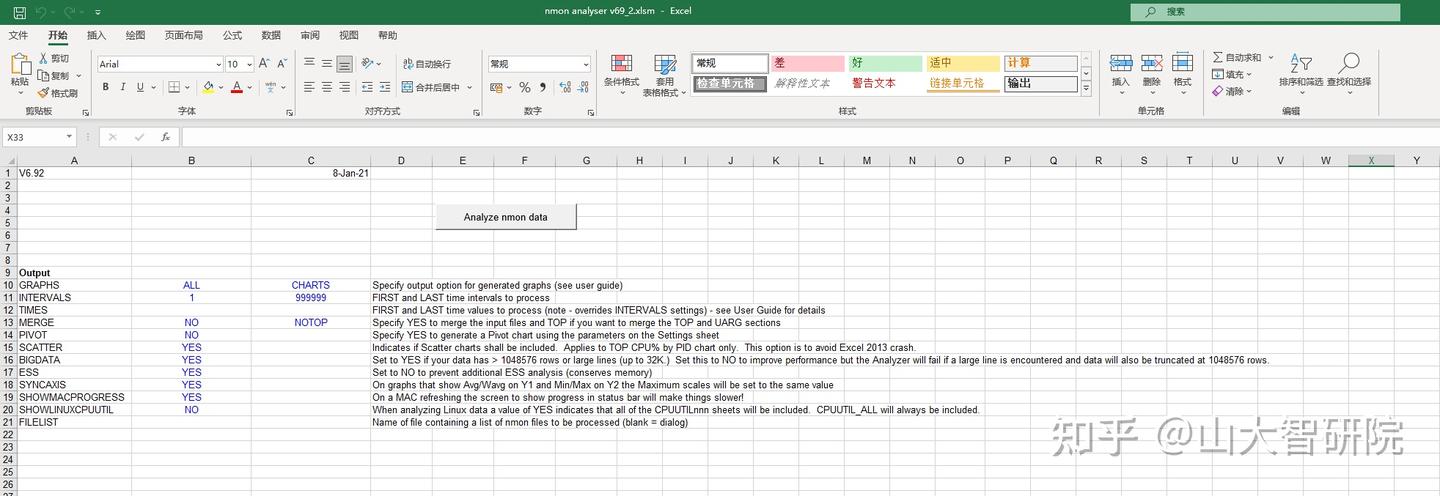Decrease decimal places
The height and width of the screenshot is (496, 1440).
[x=582, y=87]
